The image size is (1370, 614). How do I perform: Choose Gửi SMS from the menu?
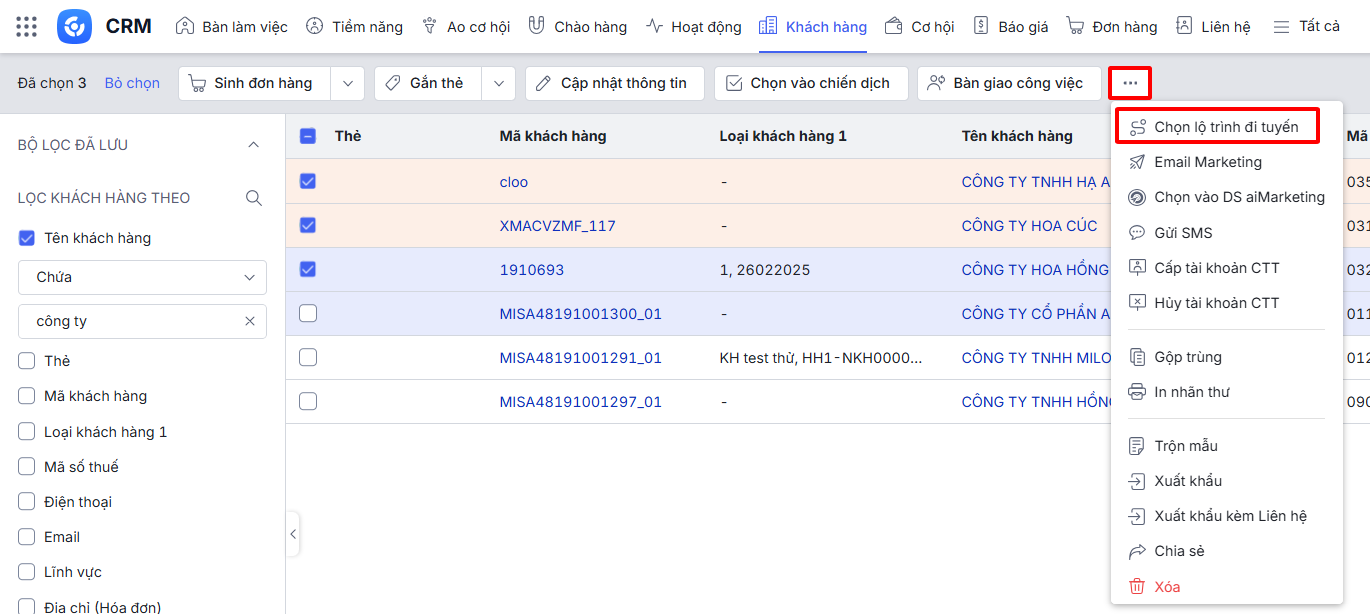pos(1182,233)
